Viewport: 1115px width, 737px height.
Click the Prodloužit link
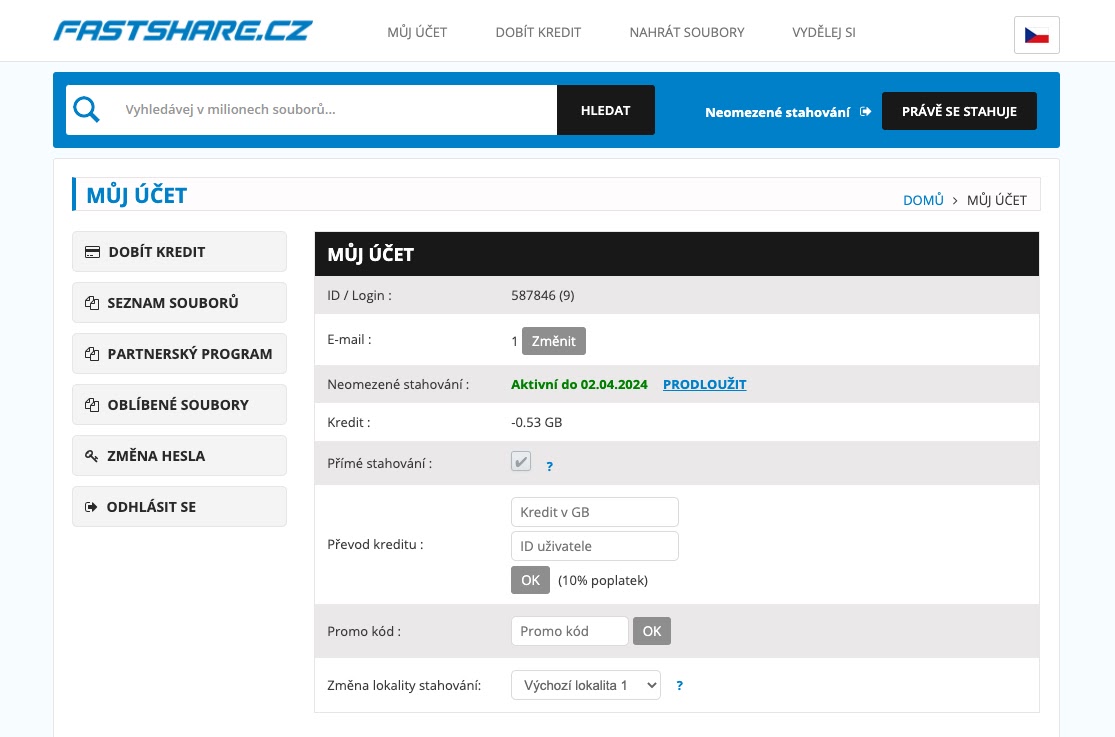(x=704, y=384)
